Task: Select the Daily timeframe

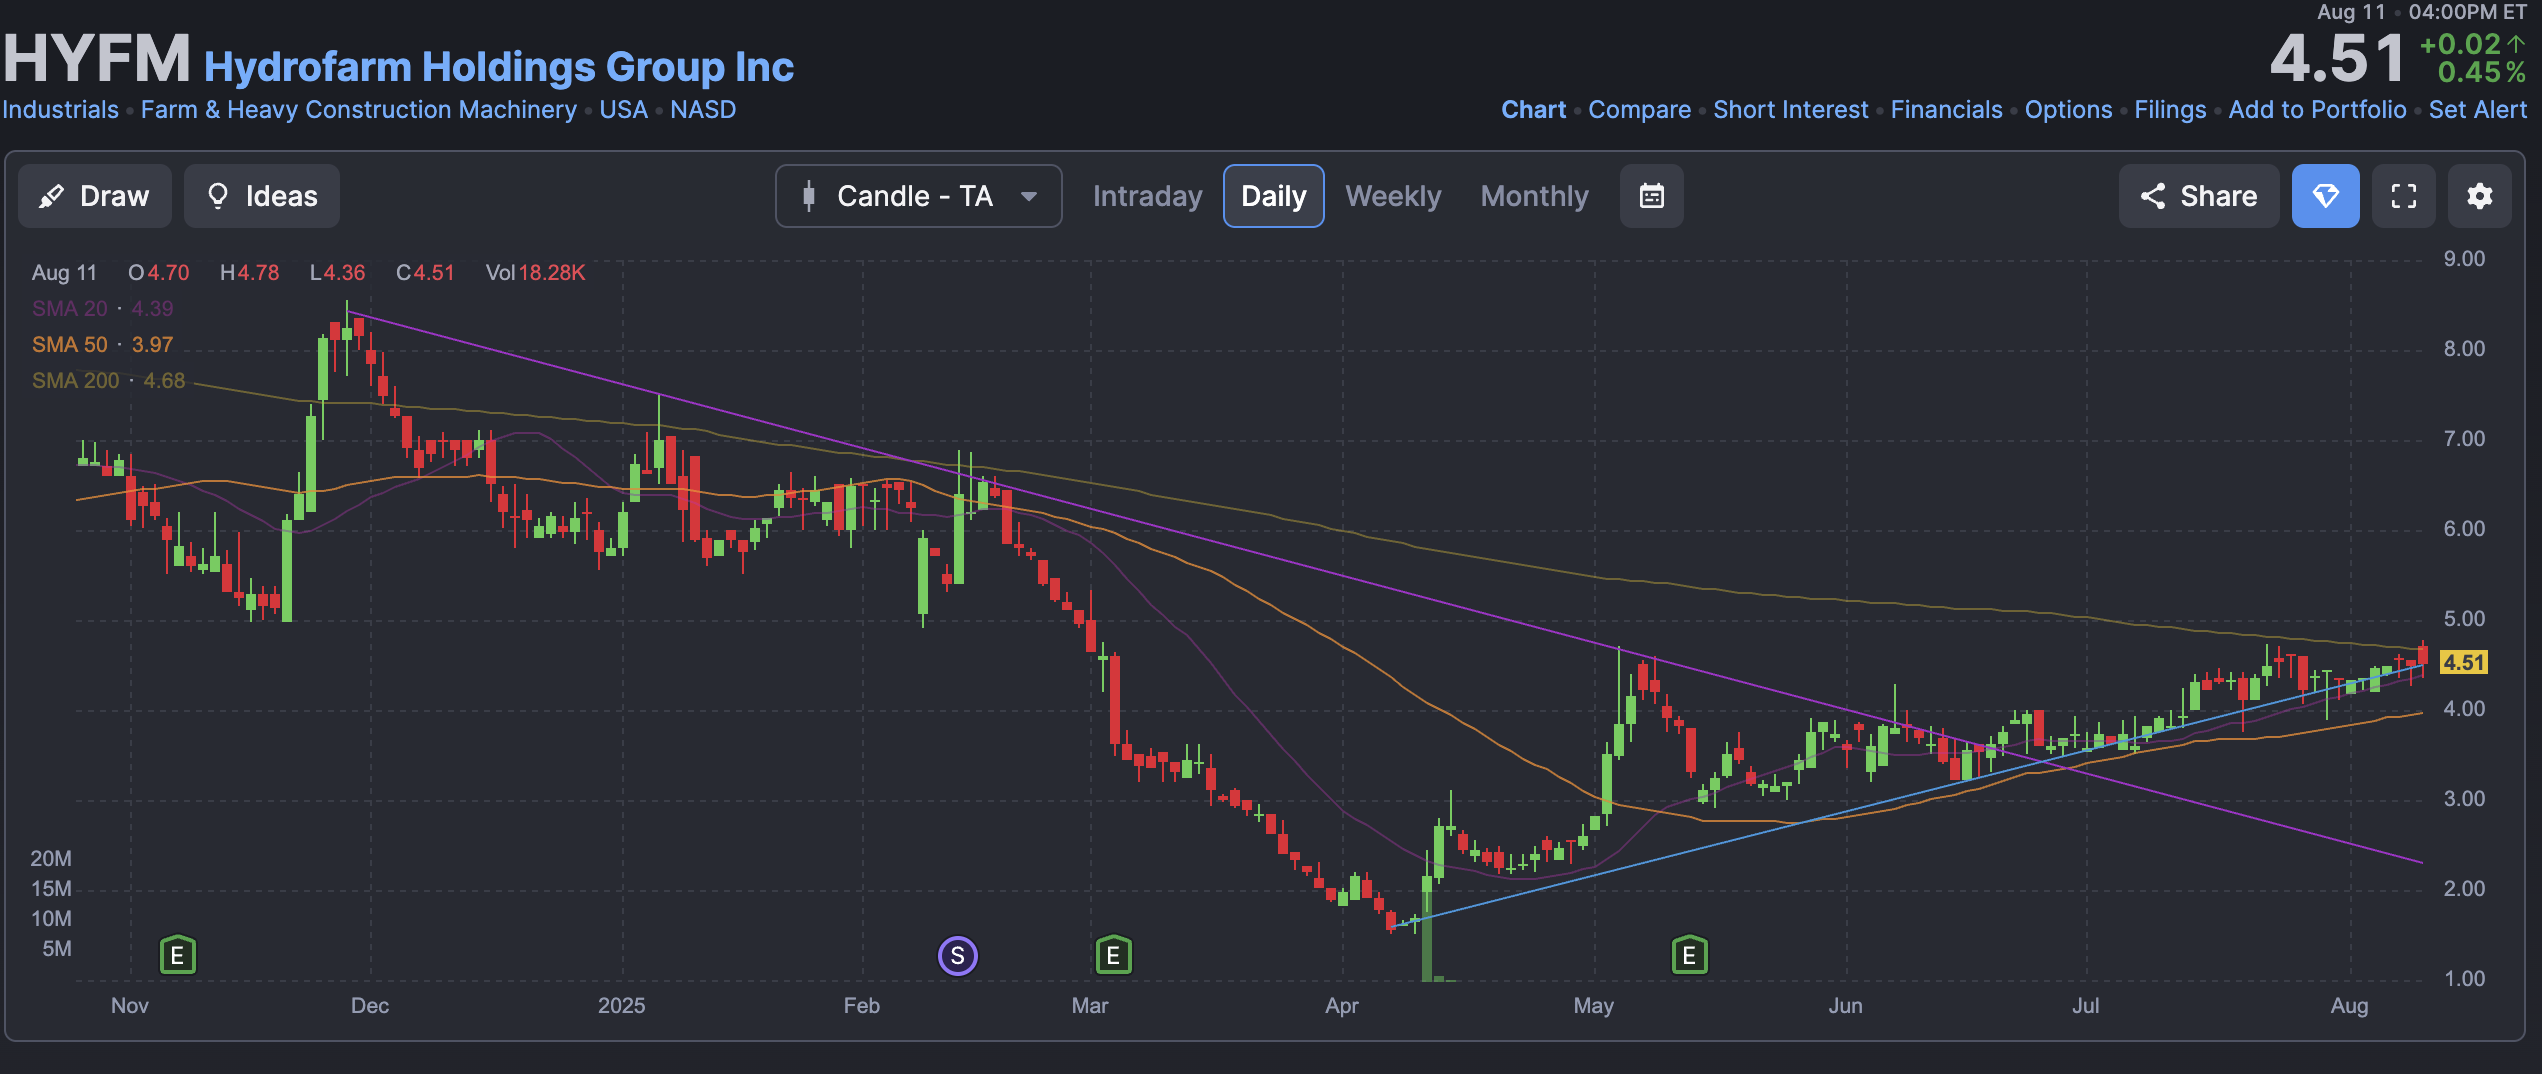Action: click(1273, 196)
